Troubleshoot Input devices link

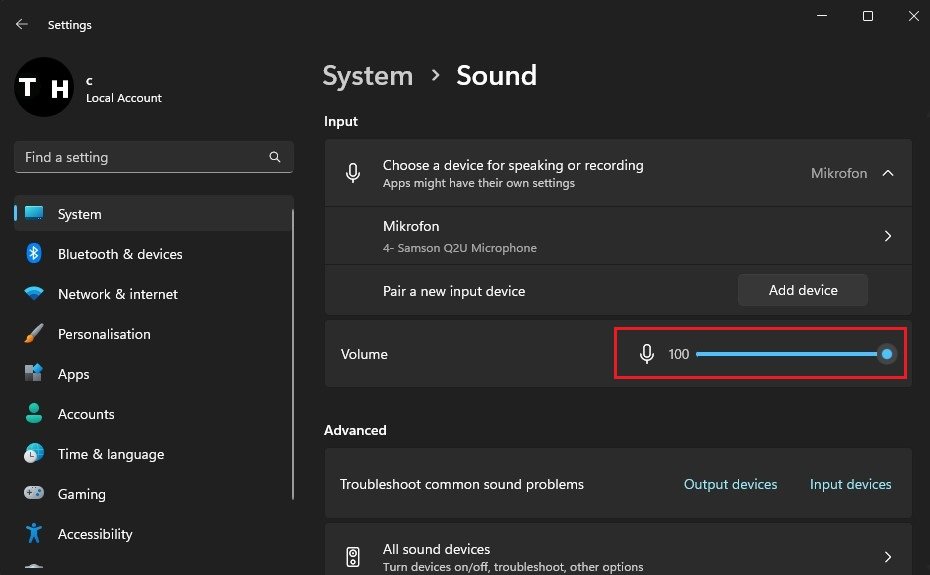coord(850,484)
